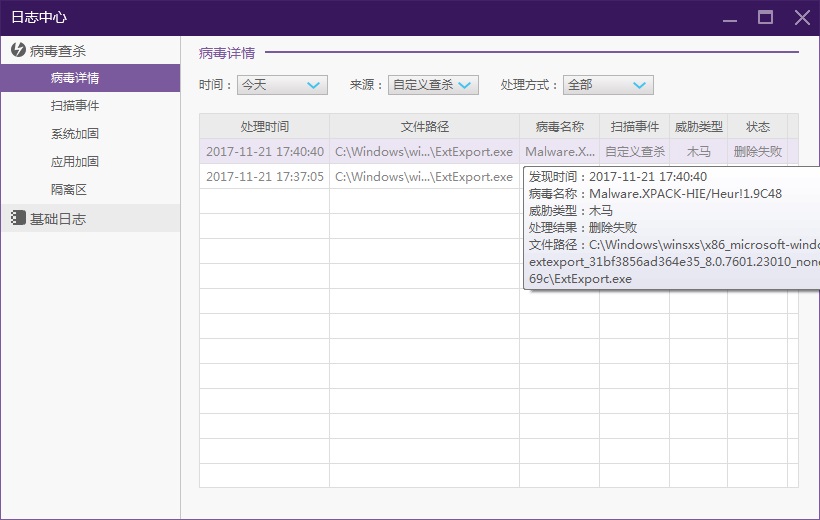Open the 来源 dropdown showing 自定义查杀

tap(433, 85)
